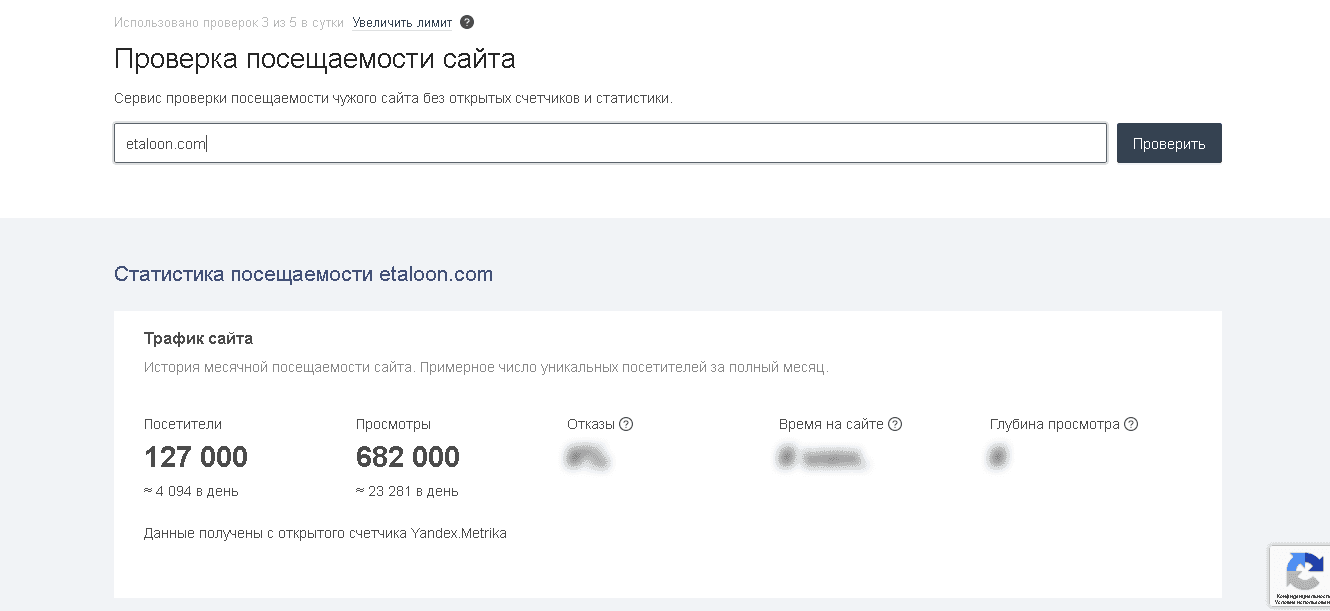Click the question mark icon beside Отказы

(x=626, y=423)
